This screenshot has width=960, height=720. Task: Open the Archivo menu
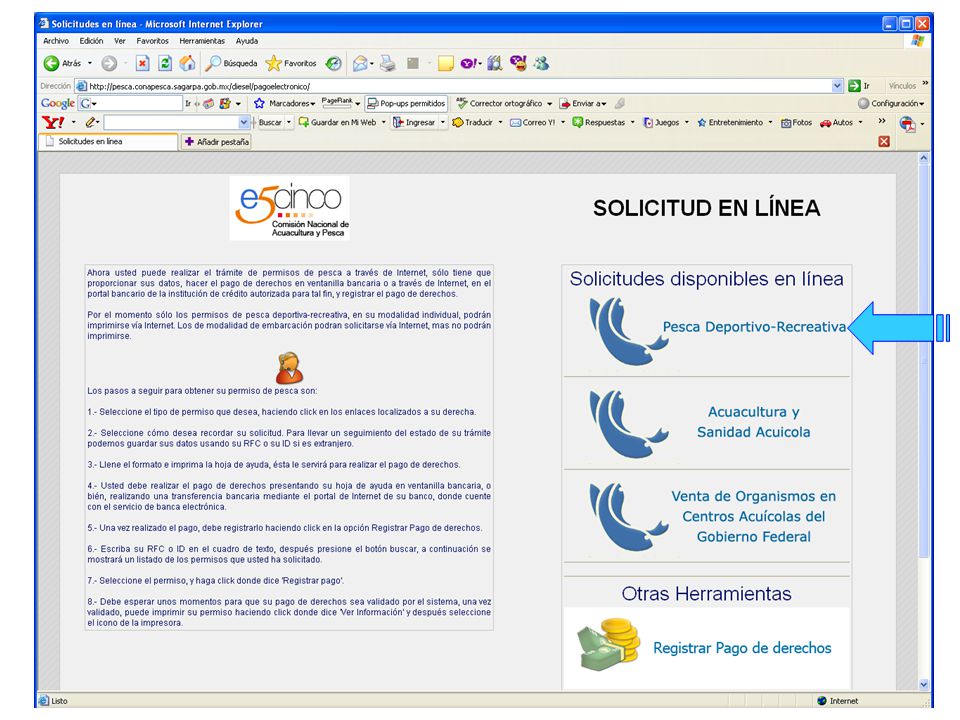tap(56, 41)
